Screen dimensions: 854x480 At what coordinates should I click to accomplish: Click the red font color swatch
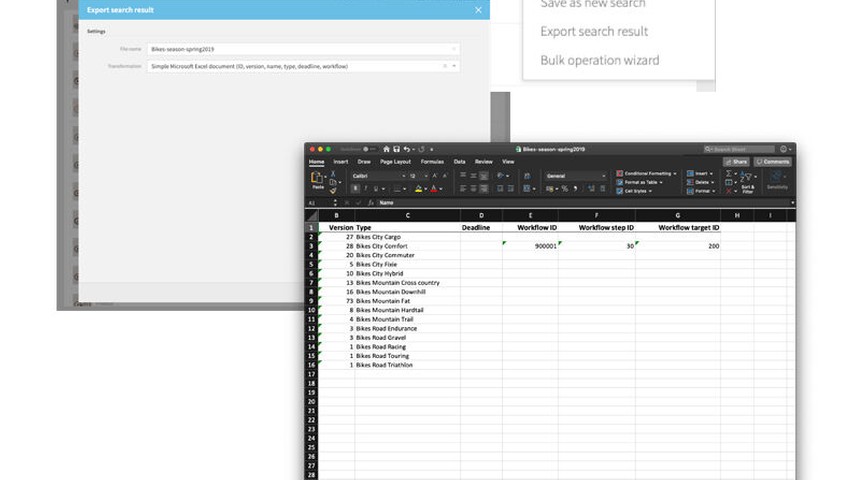(x=434, y=189)
